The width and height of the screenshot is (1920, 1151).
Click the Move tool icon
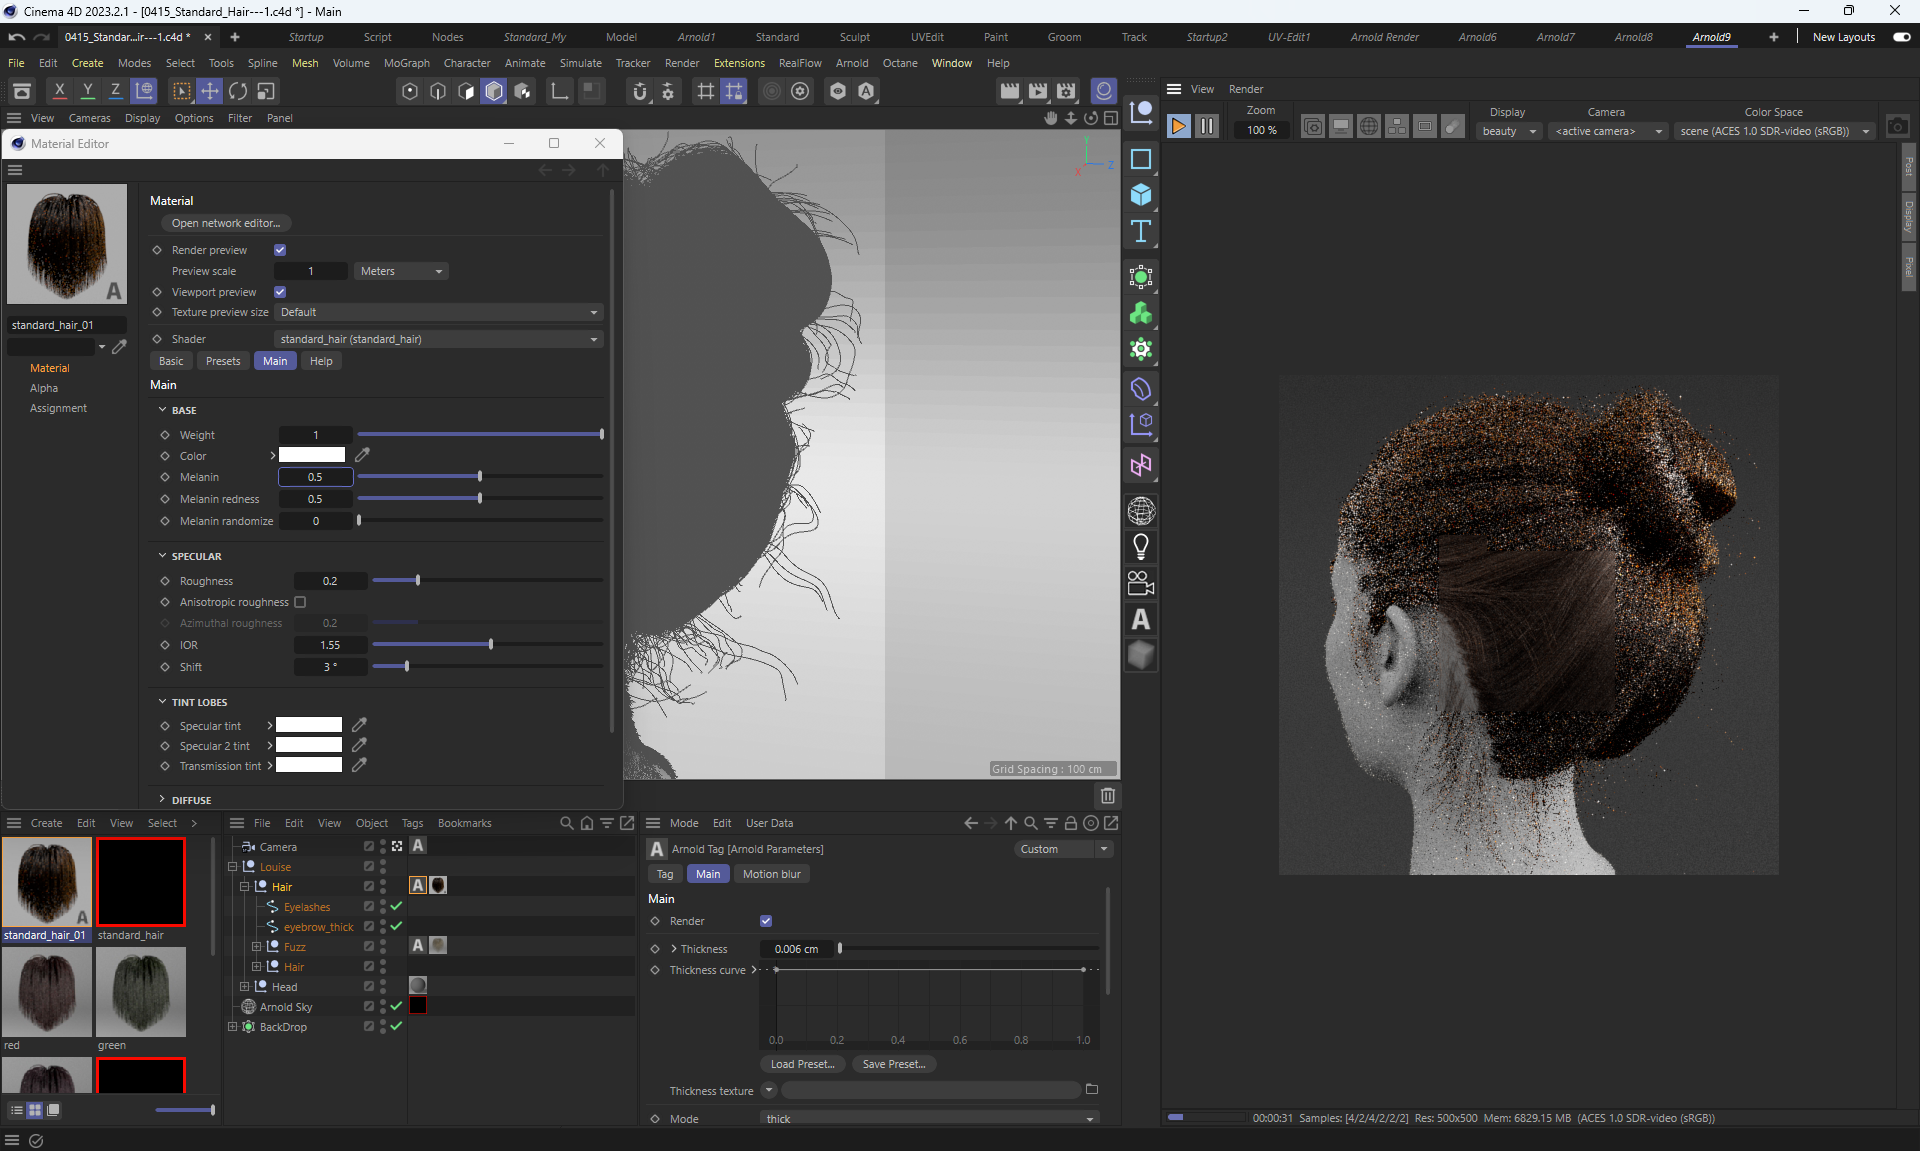tap(209, 91)
